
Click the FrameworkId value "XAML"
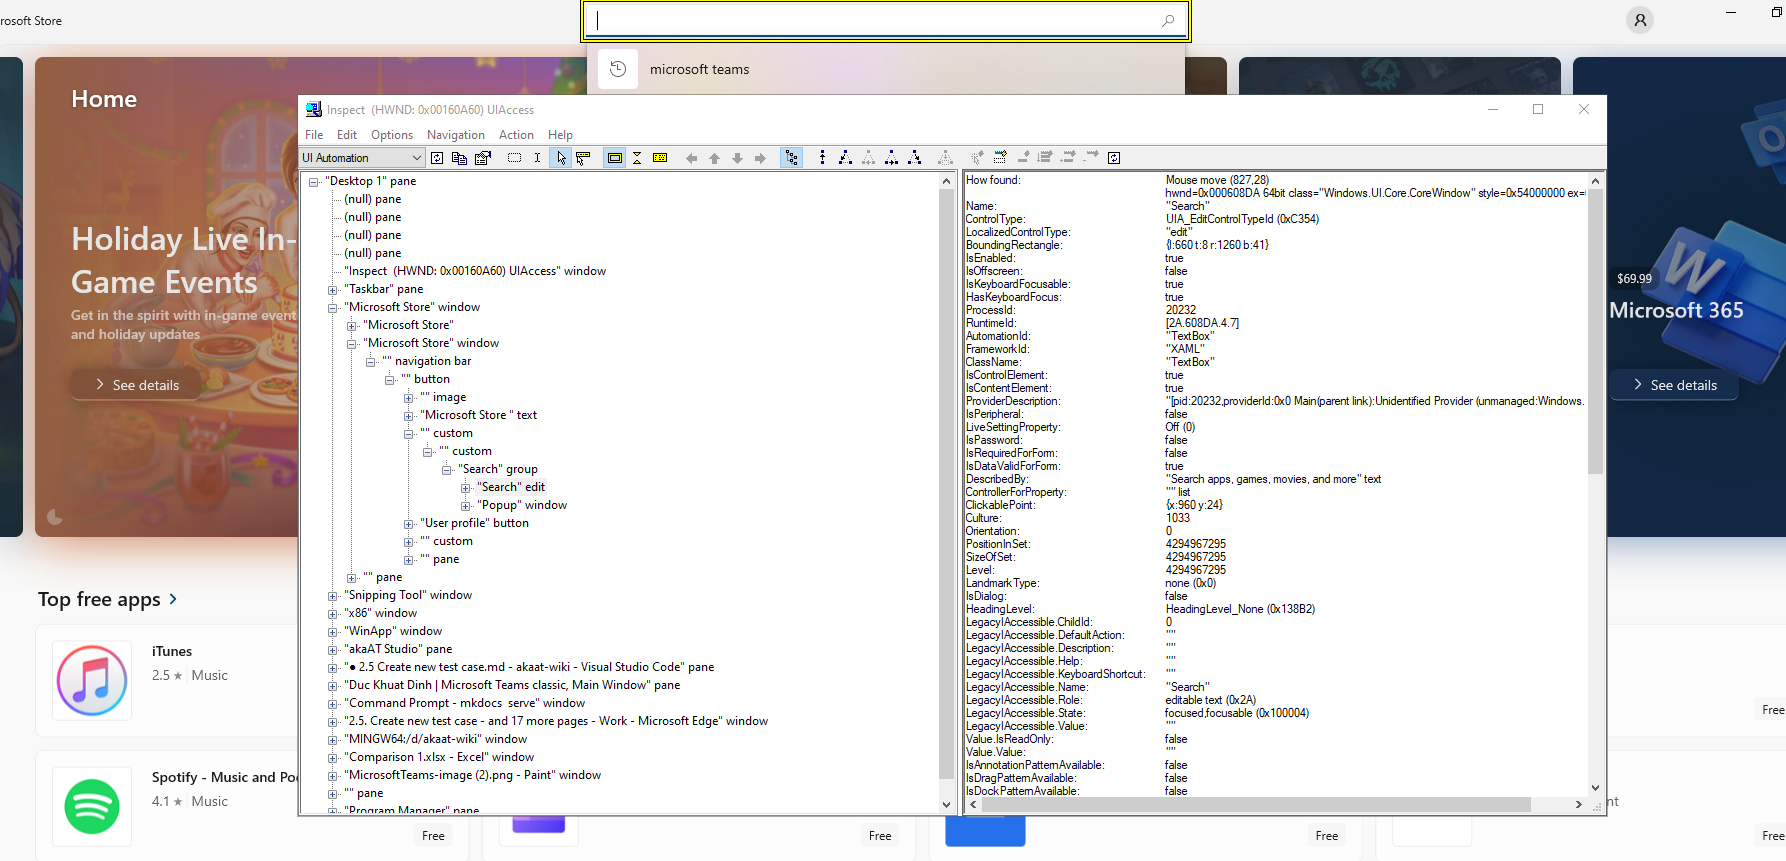coord(1185,349)
